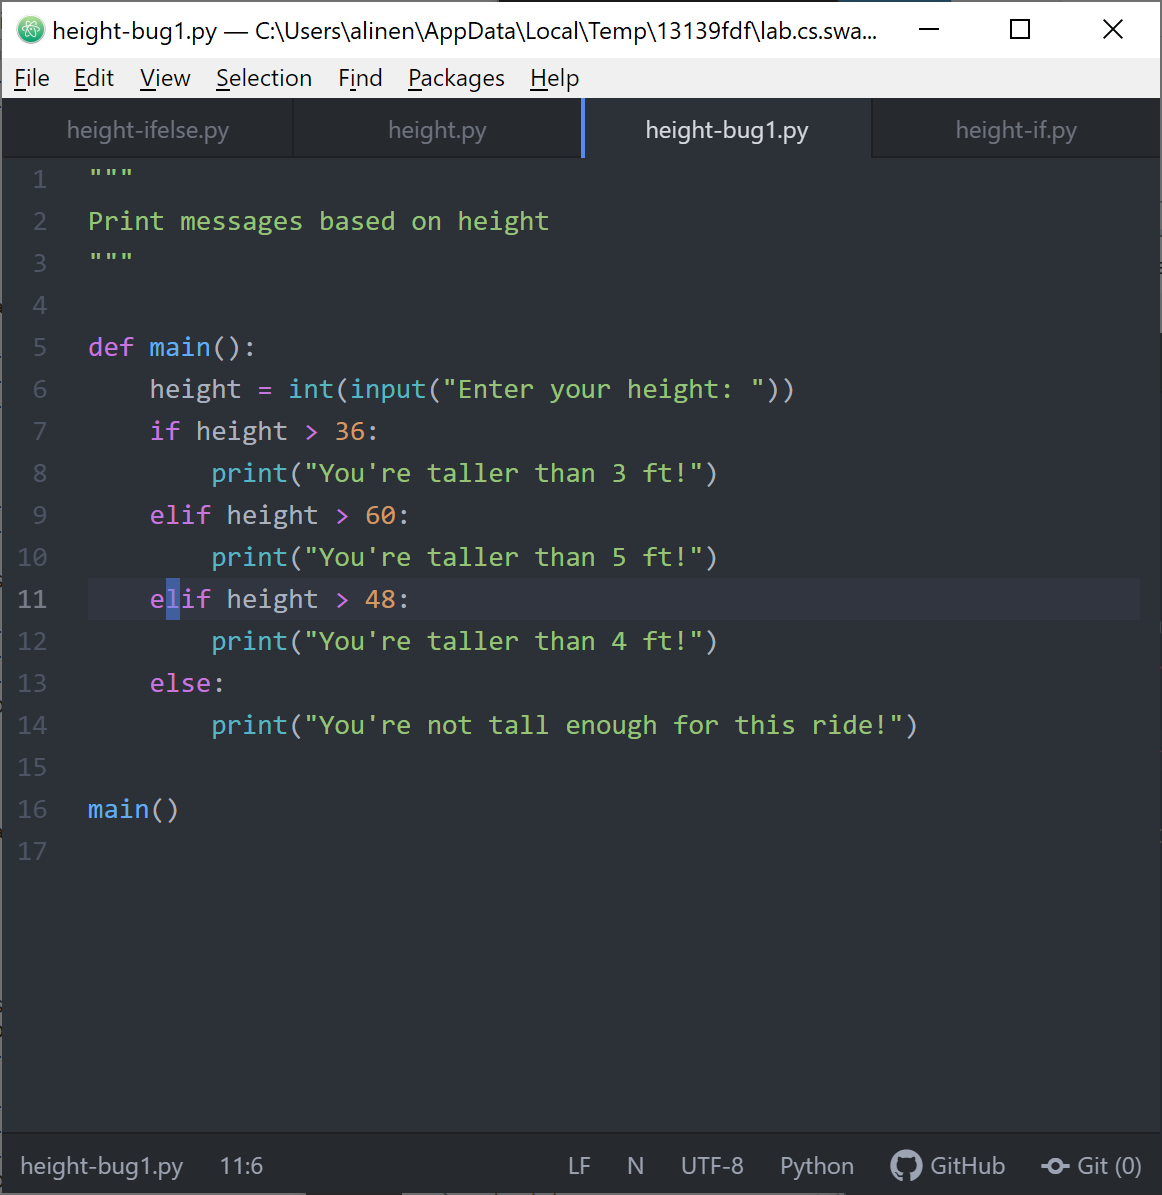Click "You're taller than 5 ft!" string
The image size is (1162, 1195).
pos(503,557)
